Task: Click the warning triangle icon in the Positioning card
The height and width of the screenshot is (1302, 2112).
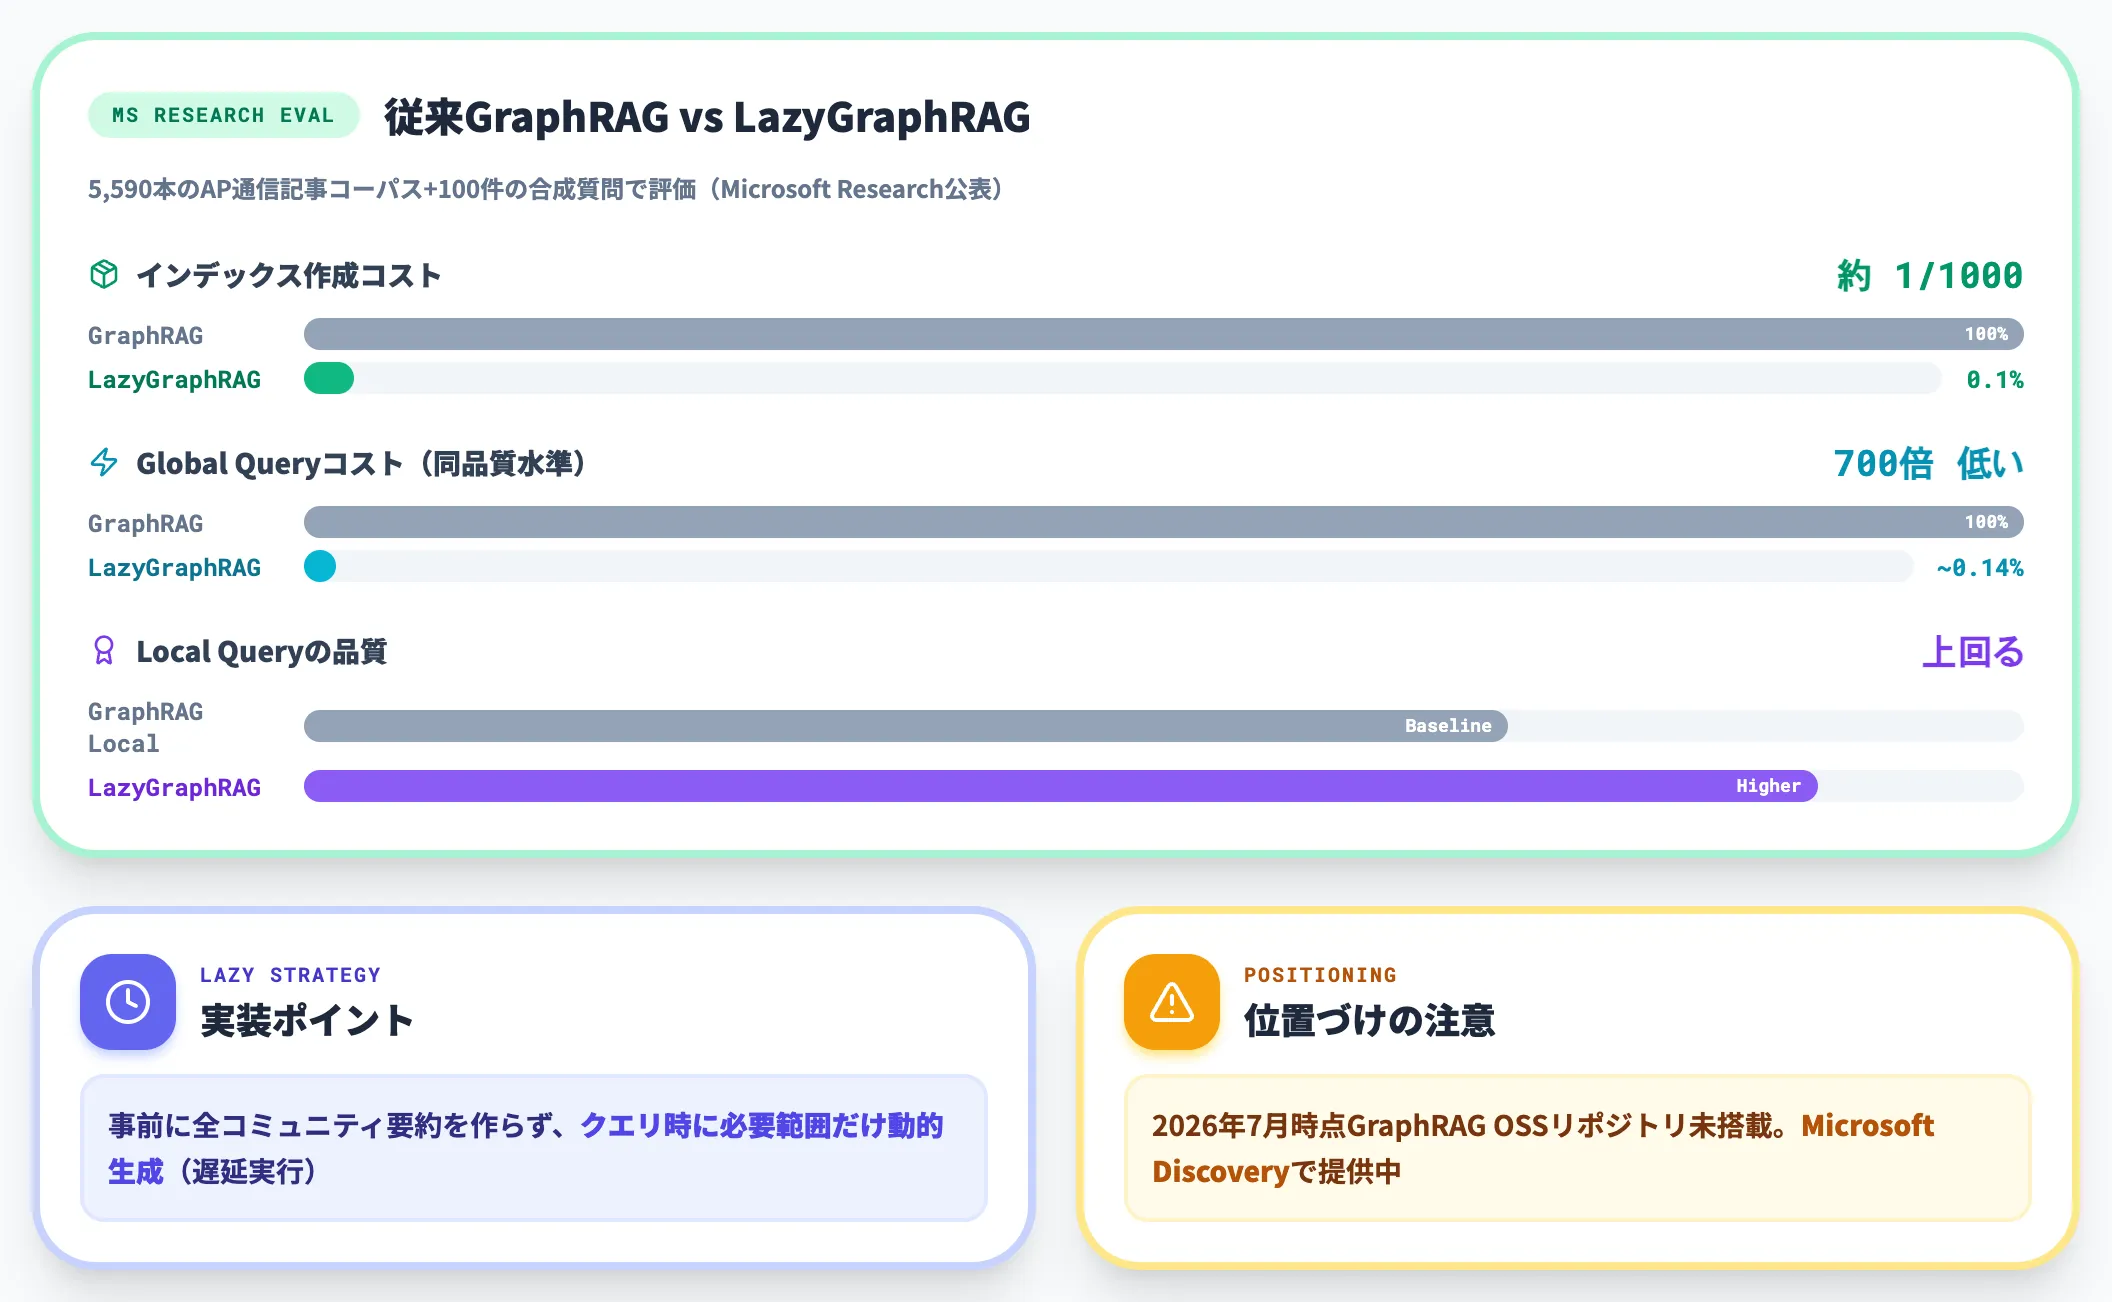Action: point(1172,1002)
